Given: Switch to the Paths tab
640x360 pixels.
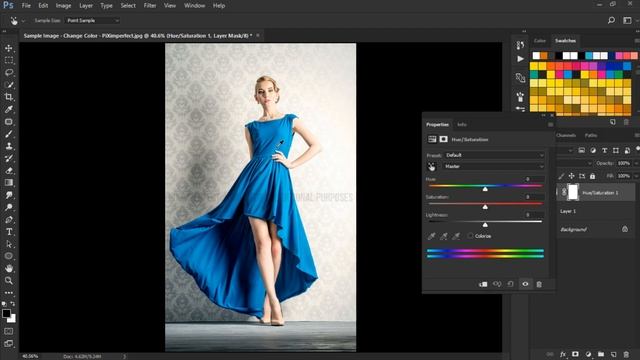Looking at the screenshot, I should (591, 136).
